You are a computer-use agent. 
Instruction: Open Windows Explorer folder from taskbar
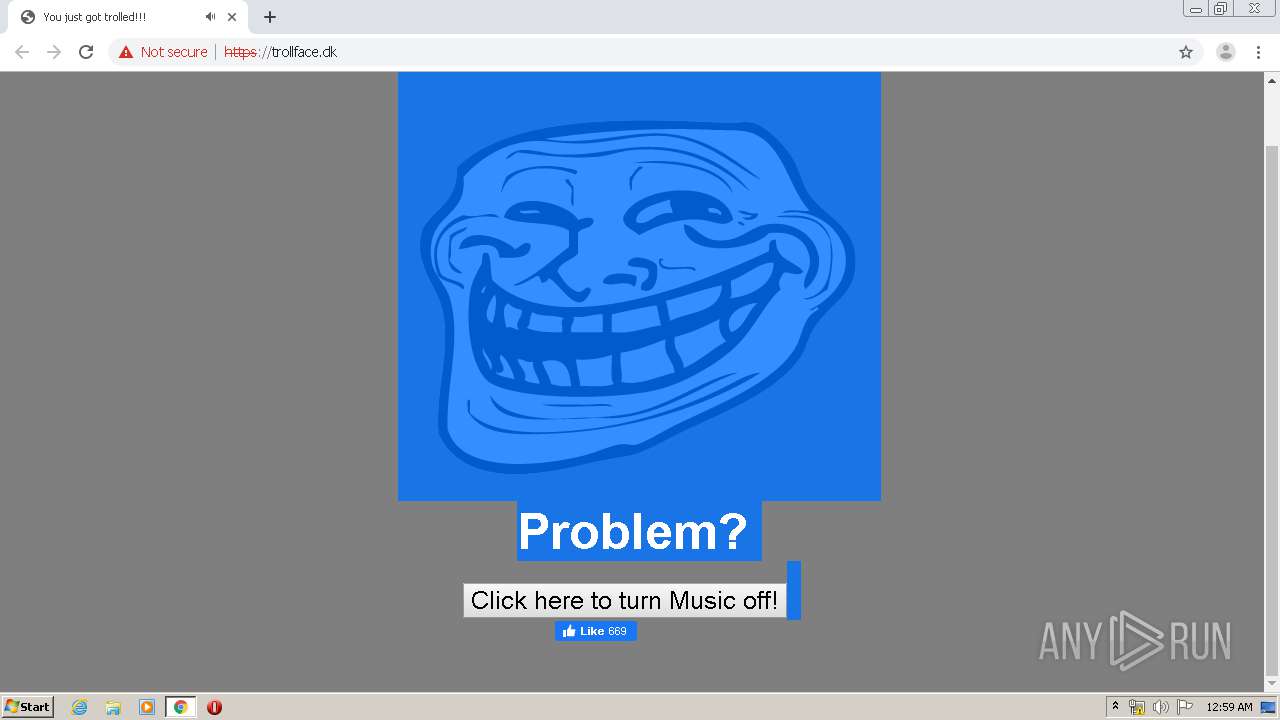pos(113,707)
